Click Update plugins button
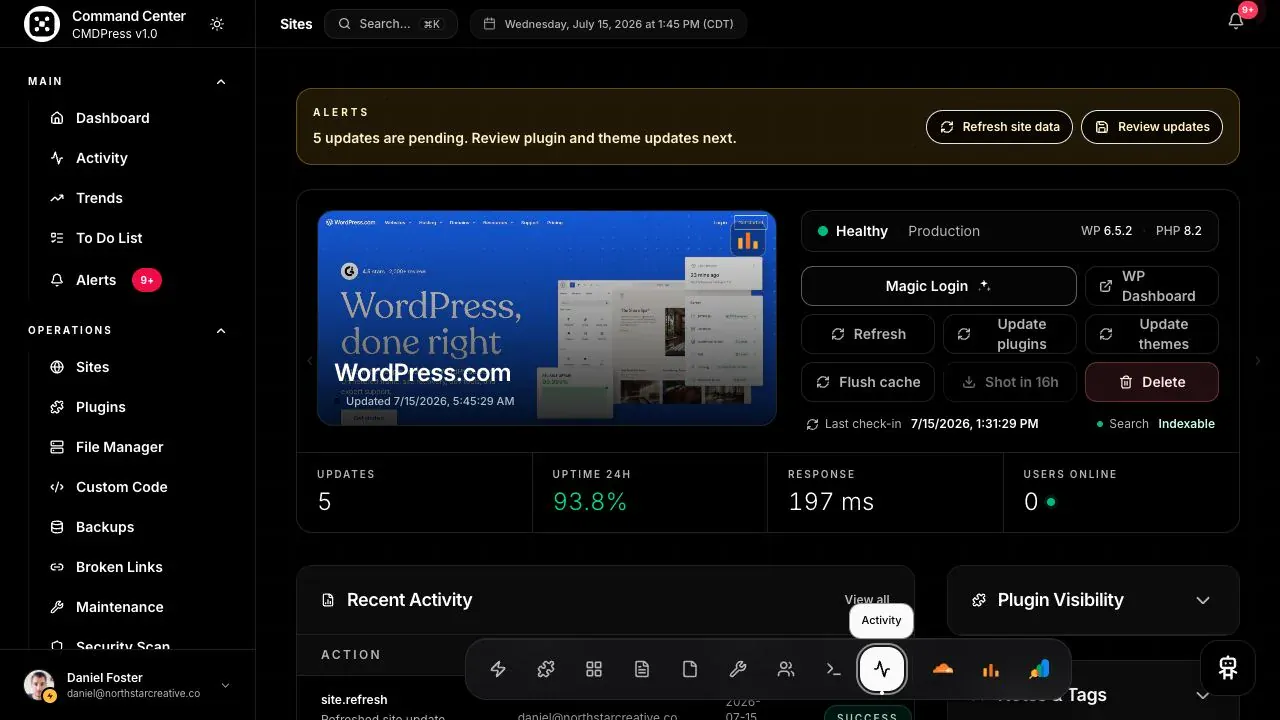 [x=1010, y=334]
